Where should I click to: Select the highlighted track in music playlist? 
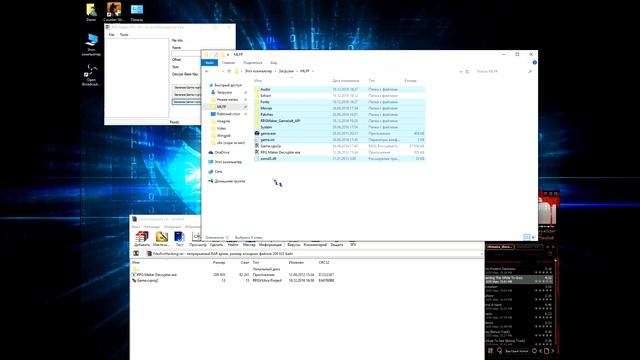tap(519, 280)
